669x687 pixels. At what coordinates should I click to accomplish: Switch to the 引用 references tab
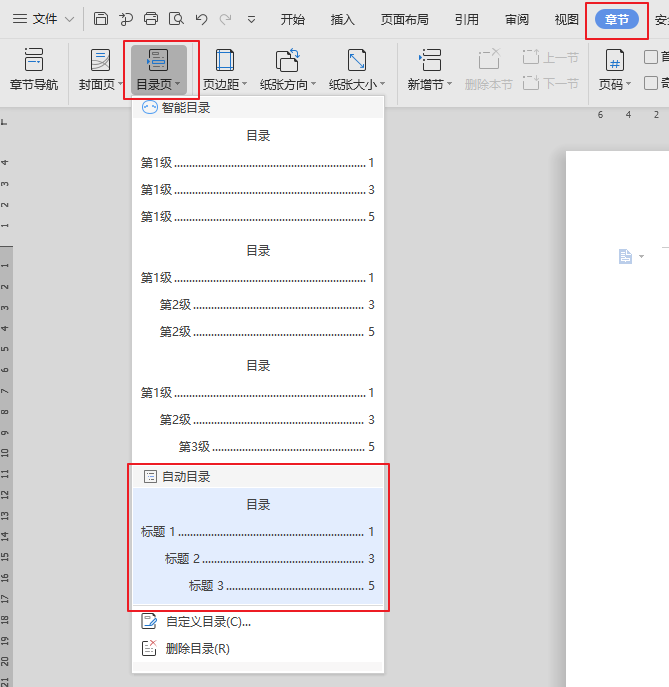click(466, 19)
